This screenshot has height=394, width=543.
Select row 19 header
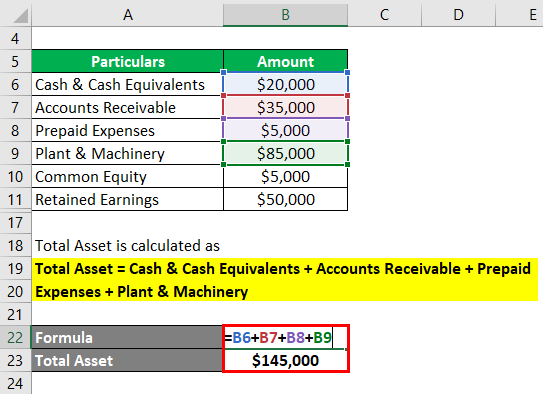click(15, 269)
